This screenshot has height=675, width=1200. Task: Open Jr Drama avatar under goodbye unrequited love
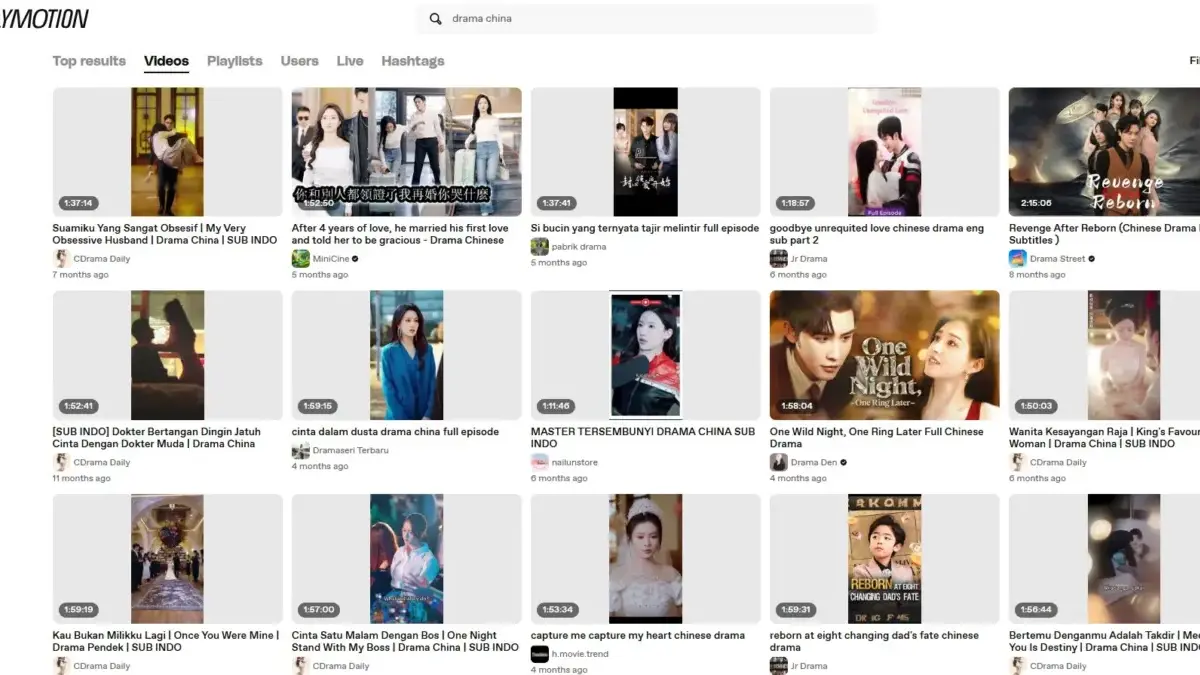(778, 258)
